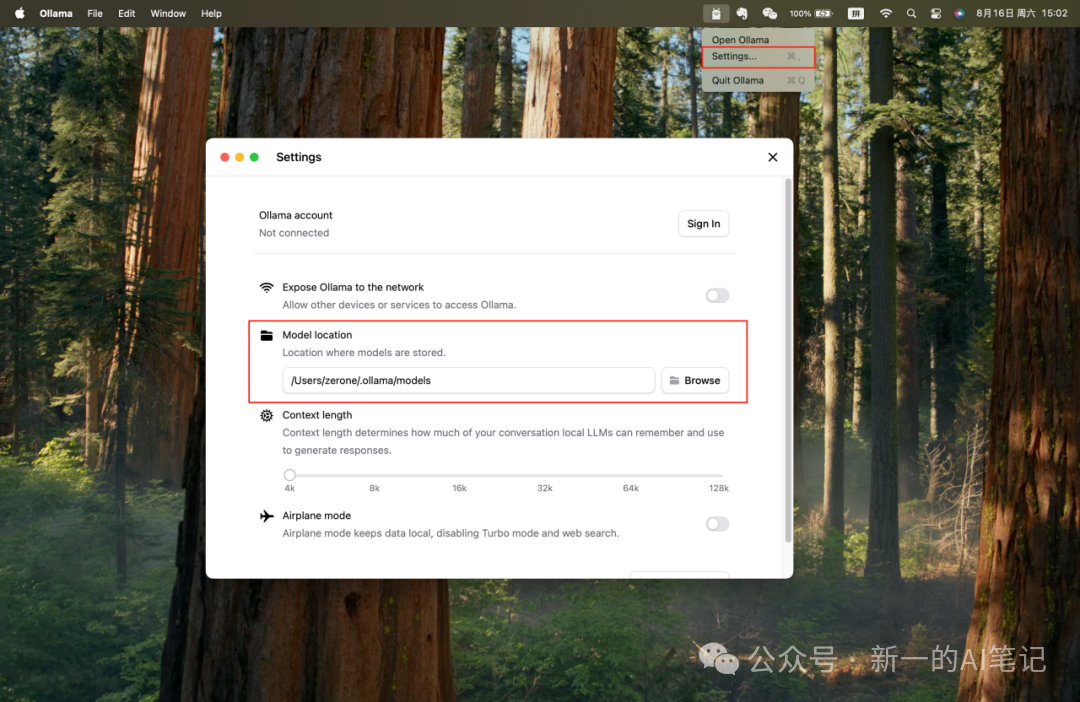
Task: Click the 'Settings' window title
Action: point(299,157)
